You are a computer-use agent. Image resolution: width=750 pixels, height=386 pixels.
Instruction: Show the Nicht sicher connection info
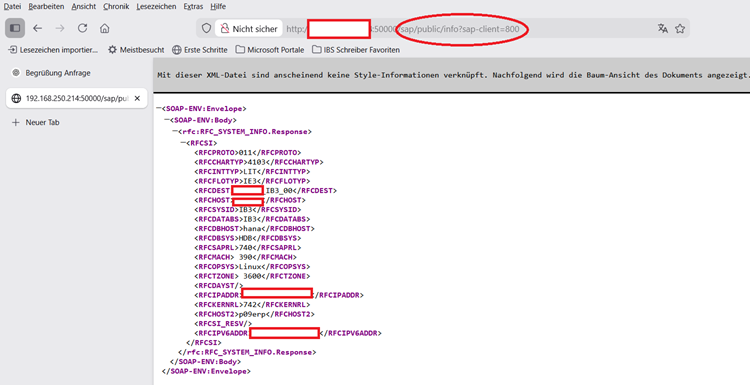click(249, 29)
